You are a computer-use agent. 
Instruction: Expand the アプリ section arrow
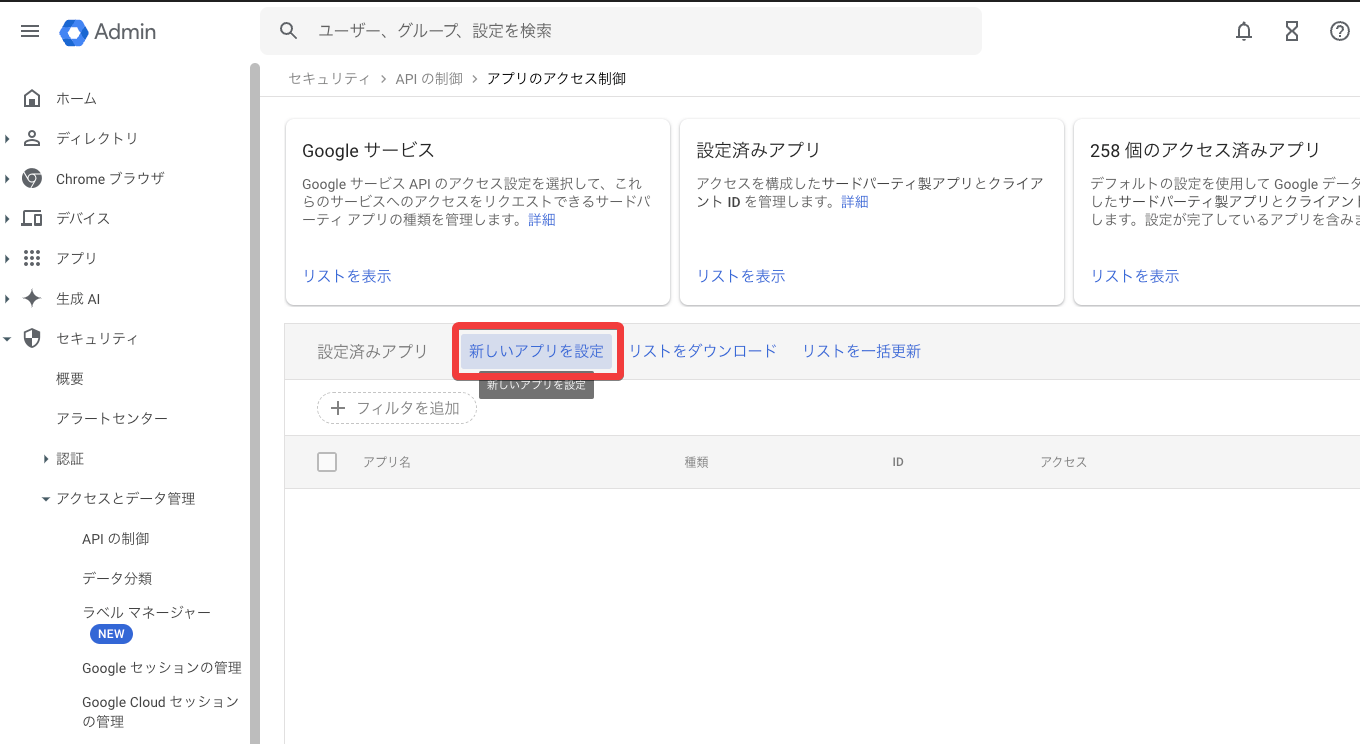coord(7,258)
